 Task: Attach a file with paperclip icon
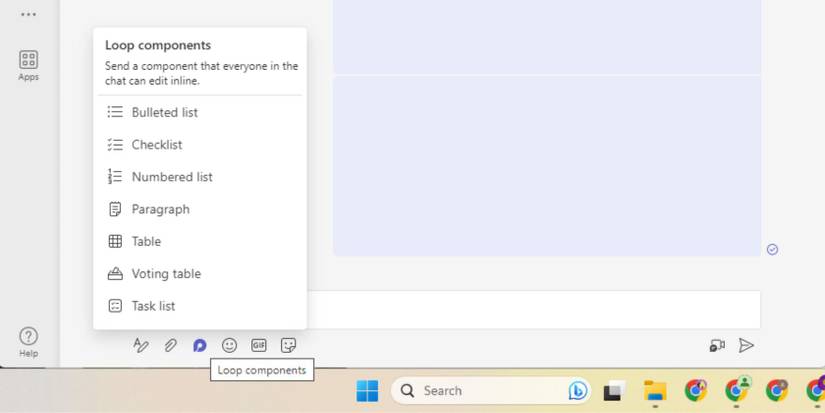coord(170,345)
